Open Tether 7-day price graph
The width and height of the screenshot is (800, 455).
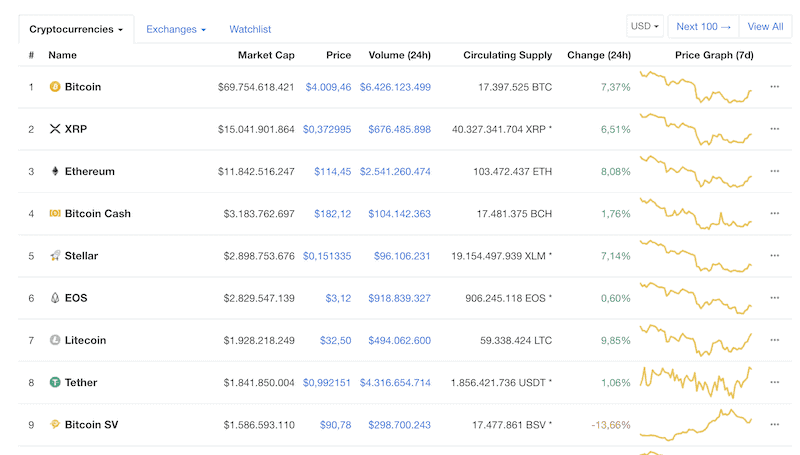[696, 382]
